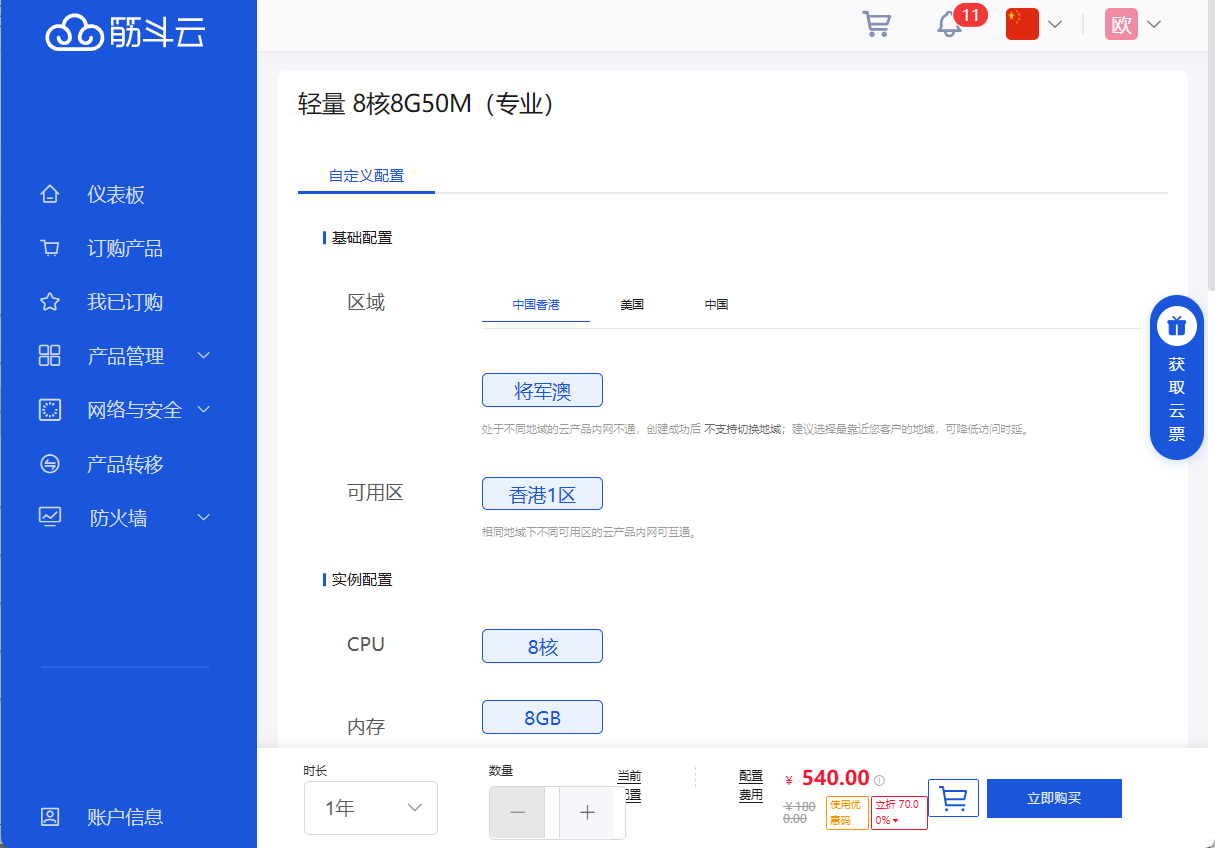Viewport: 1215px width, 848px height.
Task: Select the 将军澳 data center option
Action: (542, 390)
